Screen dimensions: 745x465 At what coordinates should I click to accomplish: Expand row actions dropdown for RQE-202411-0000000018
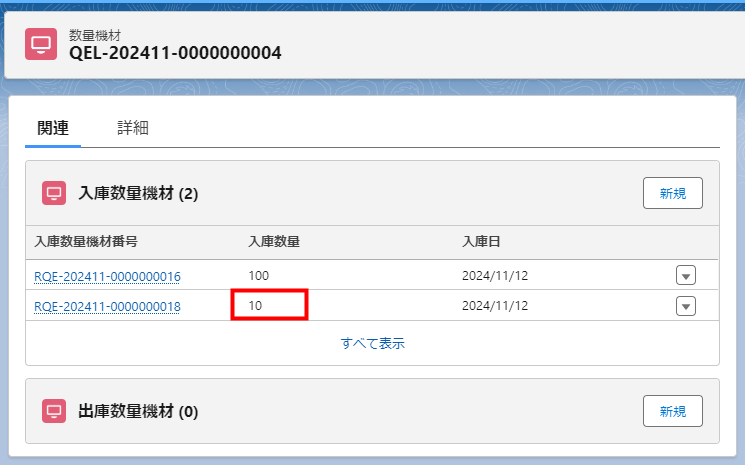point(686,306)
